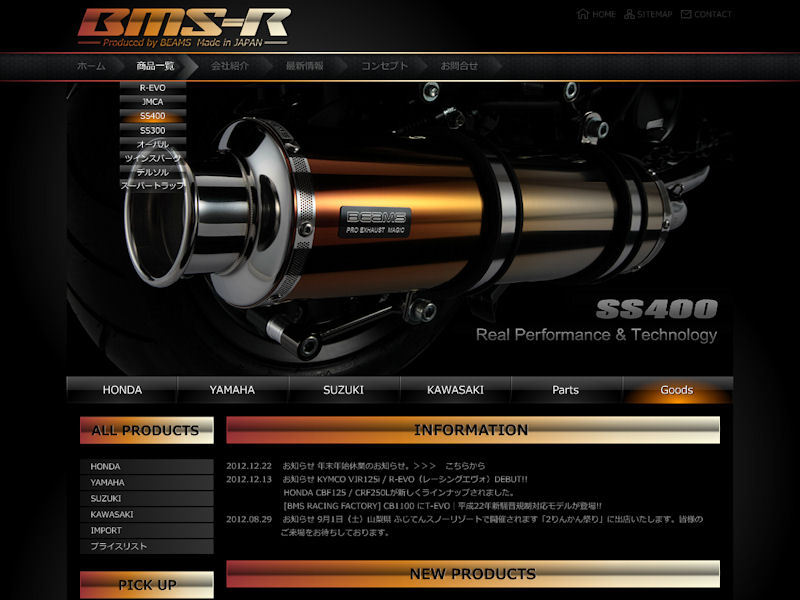This screenshot has height=600, width=800.
Task: Click the NEW PRODUCTS heading banner
Action: pos(473,573)
